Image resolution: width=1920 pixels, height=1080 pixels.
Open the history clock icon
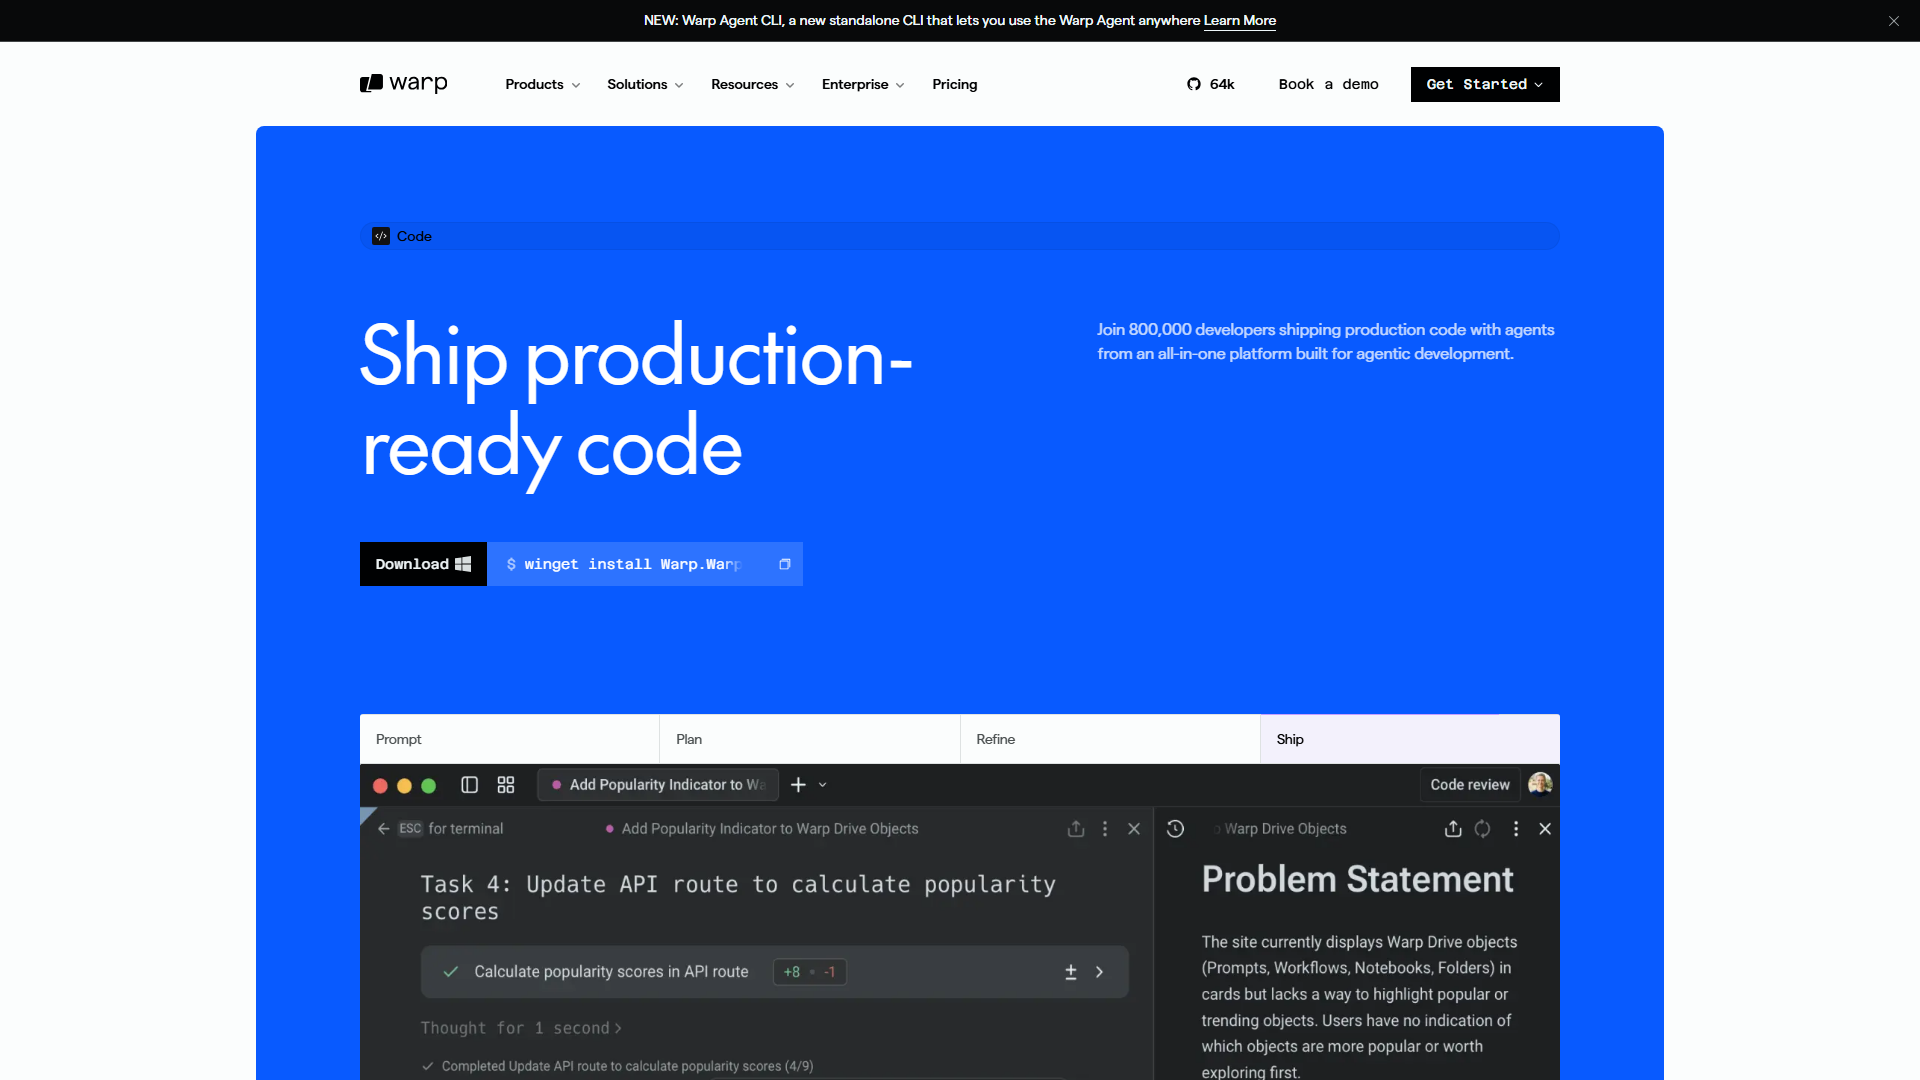1176,829
